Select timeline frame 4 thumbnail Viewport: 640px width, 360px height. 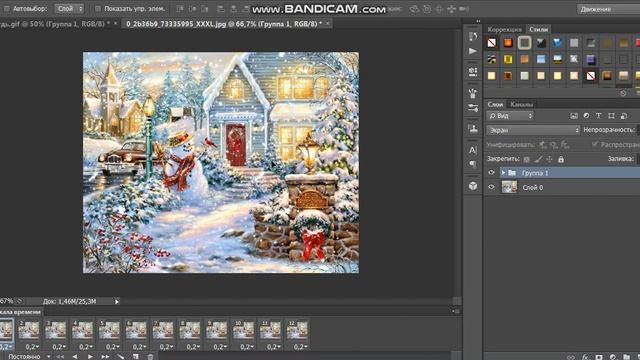pyautogui.click(x=82, y=330)
